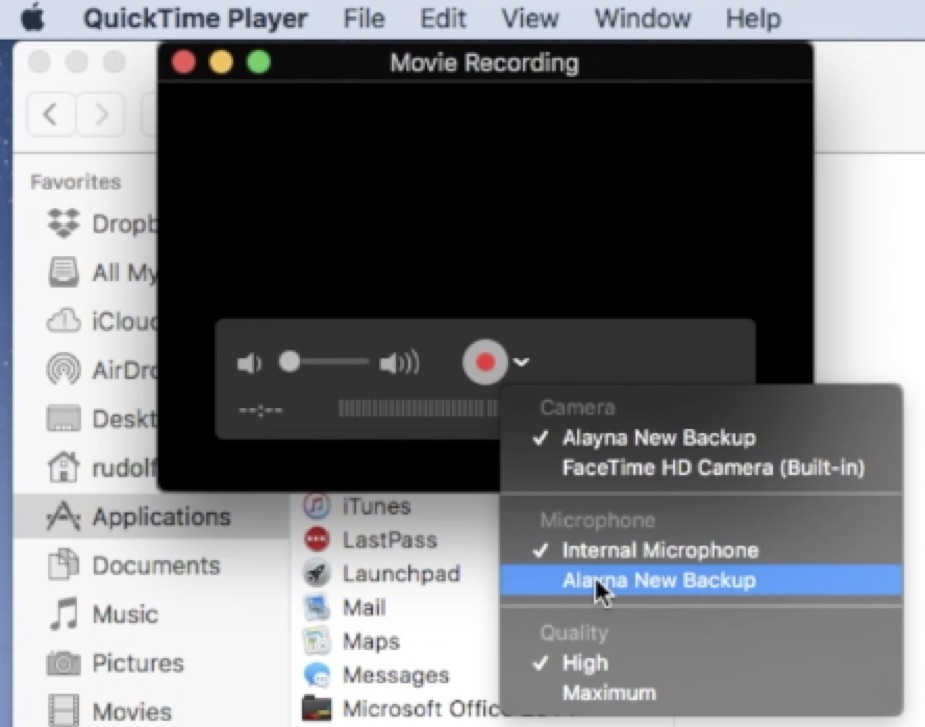Click the low volume speaker icon

tap(249, 364)
